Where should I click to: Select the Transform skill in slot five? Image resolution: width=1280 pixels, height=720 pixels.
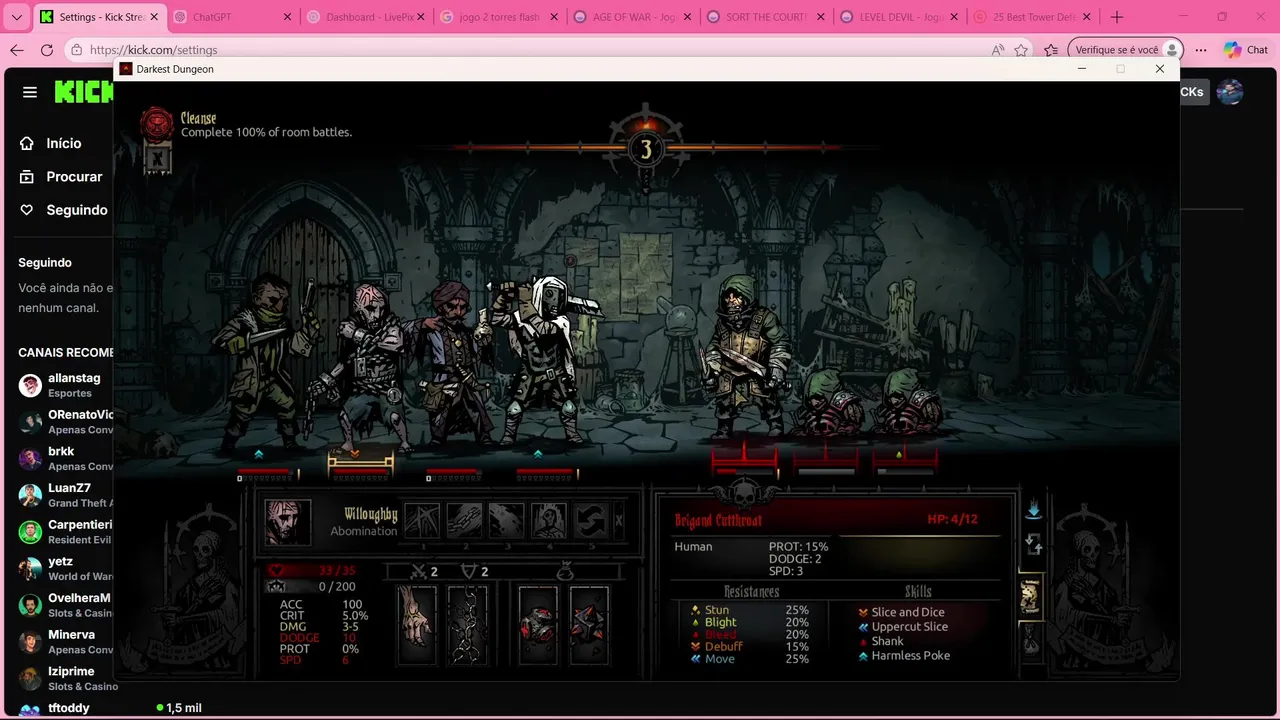[x=591, y=520]
